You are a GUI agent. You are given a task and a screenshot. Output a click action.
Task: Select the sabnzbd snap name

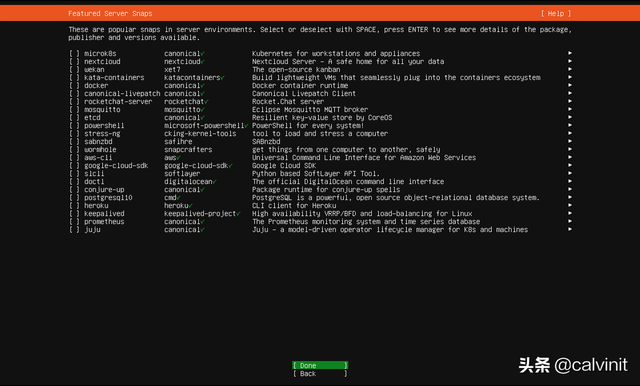coord(98,142)
